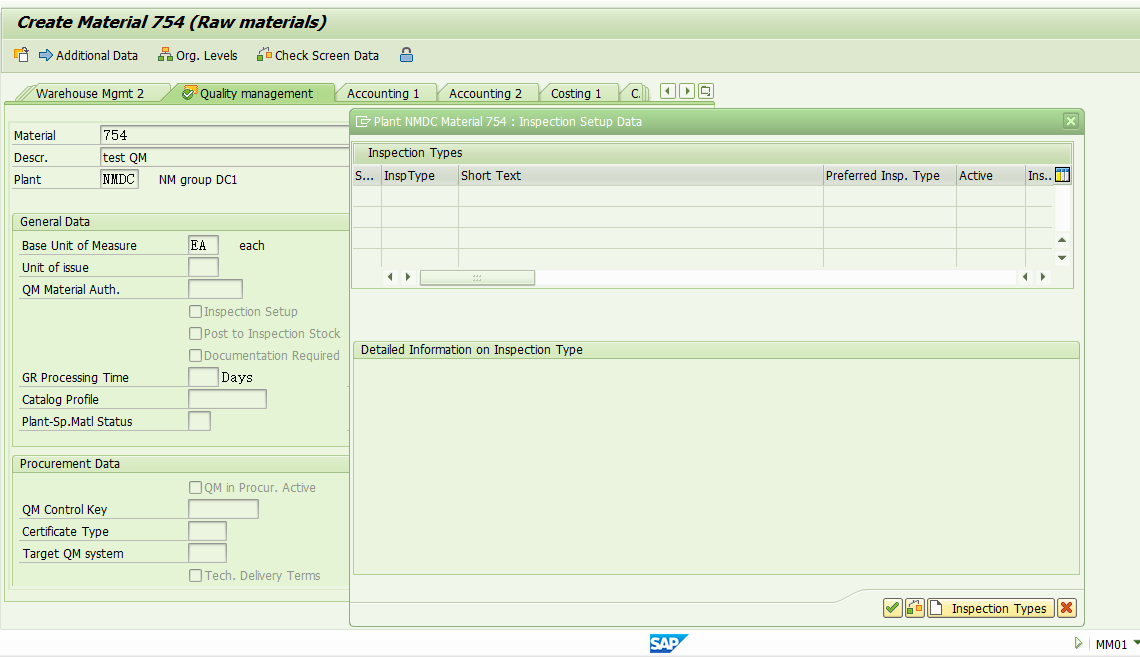
Task: Open Additional Data
Action: 88,55
